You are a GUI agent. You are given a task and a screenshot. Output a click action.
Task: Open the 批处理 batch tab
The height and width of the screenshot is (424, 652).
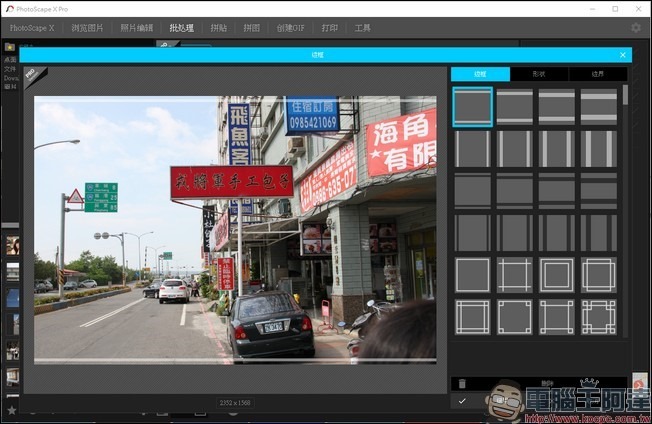click(182, 28)
